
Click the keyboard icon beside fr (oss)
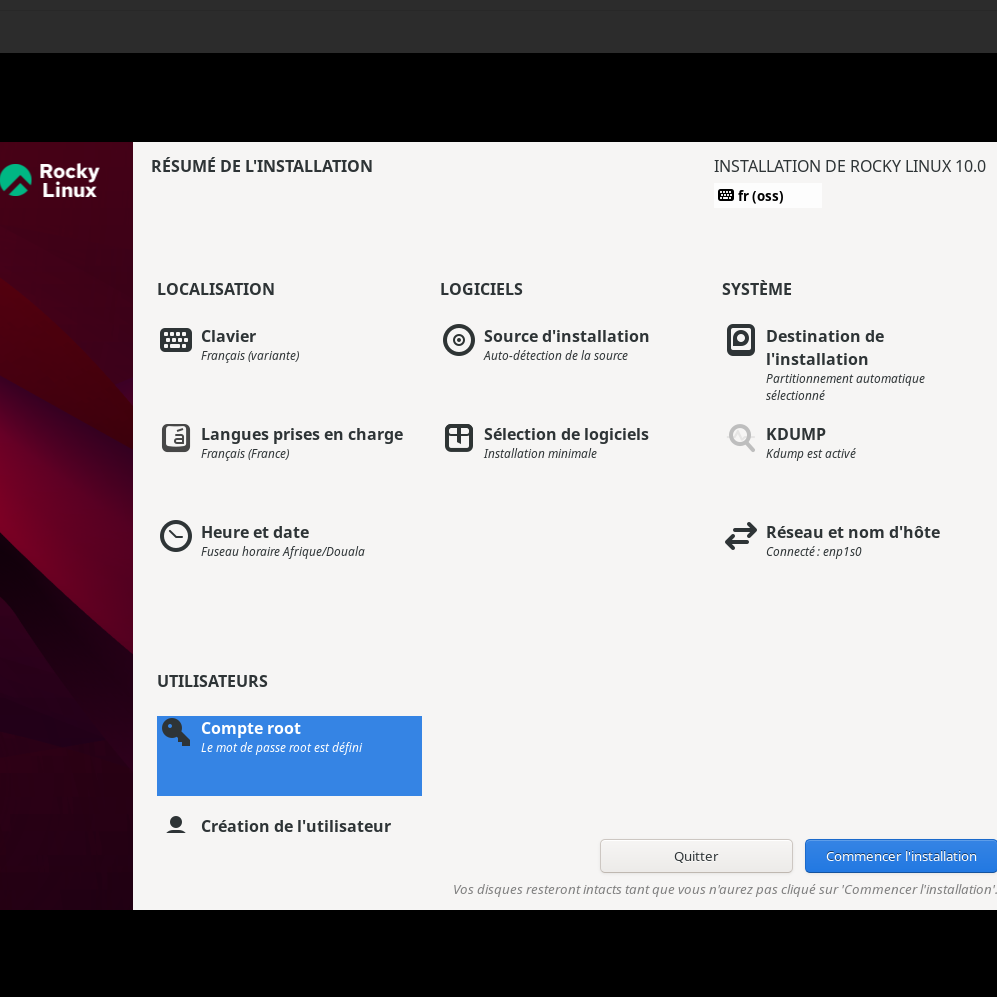click(725, 195)
